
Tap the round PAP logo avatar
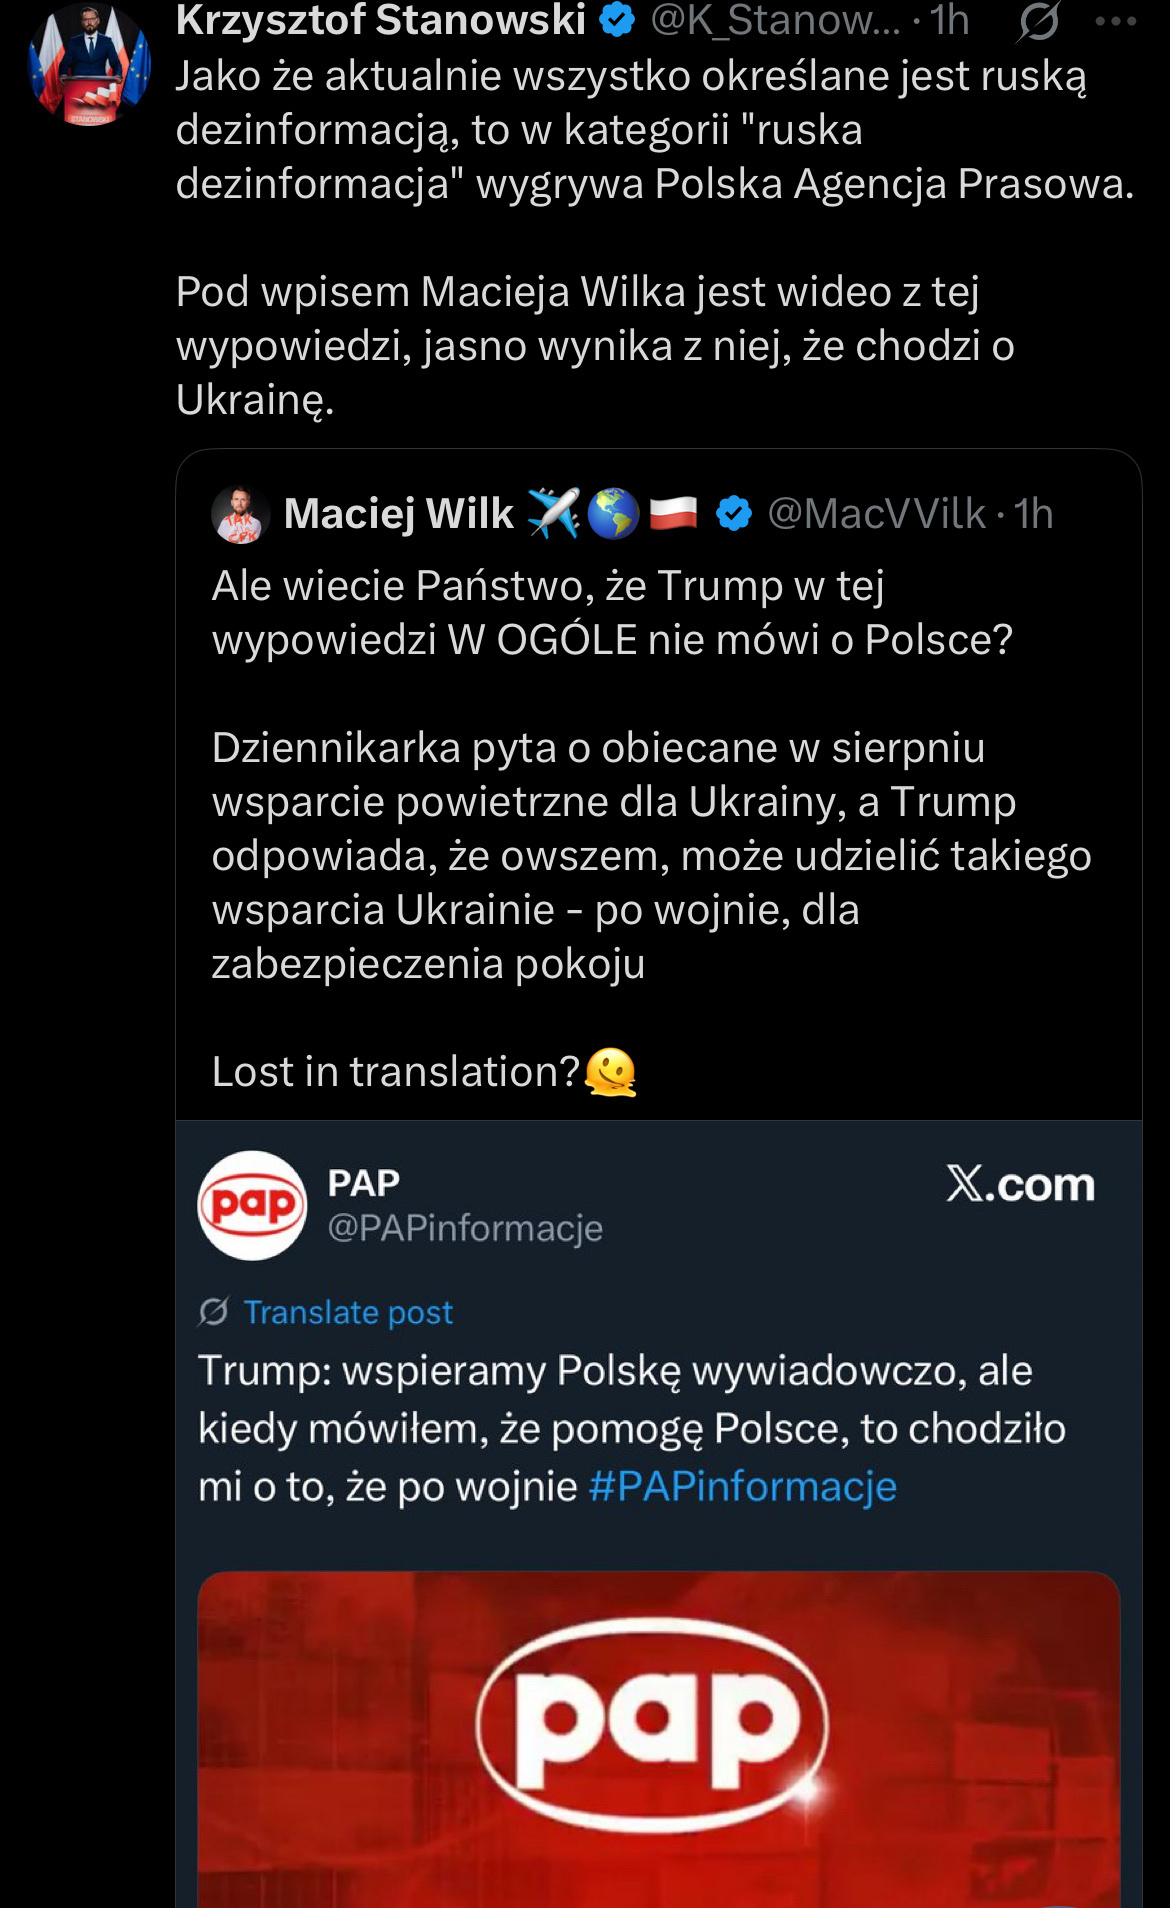252,1205
